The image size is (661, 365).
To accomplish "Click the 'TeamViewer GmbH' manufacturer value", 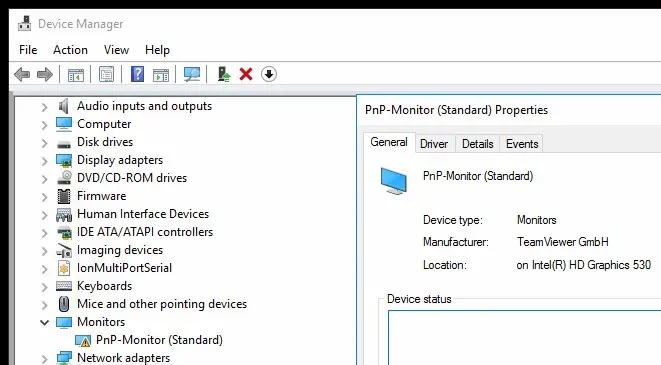I will pyautogui.click(x=562, y=242).
